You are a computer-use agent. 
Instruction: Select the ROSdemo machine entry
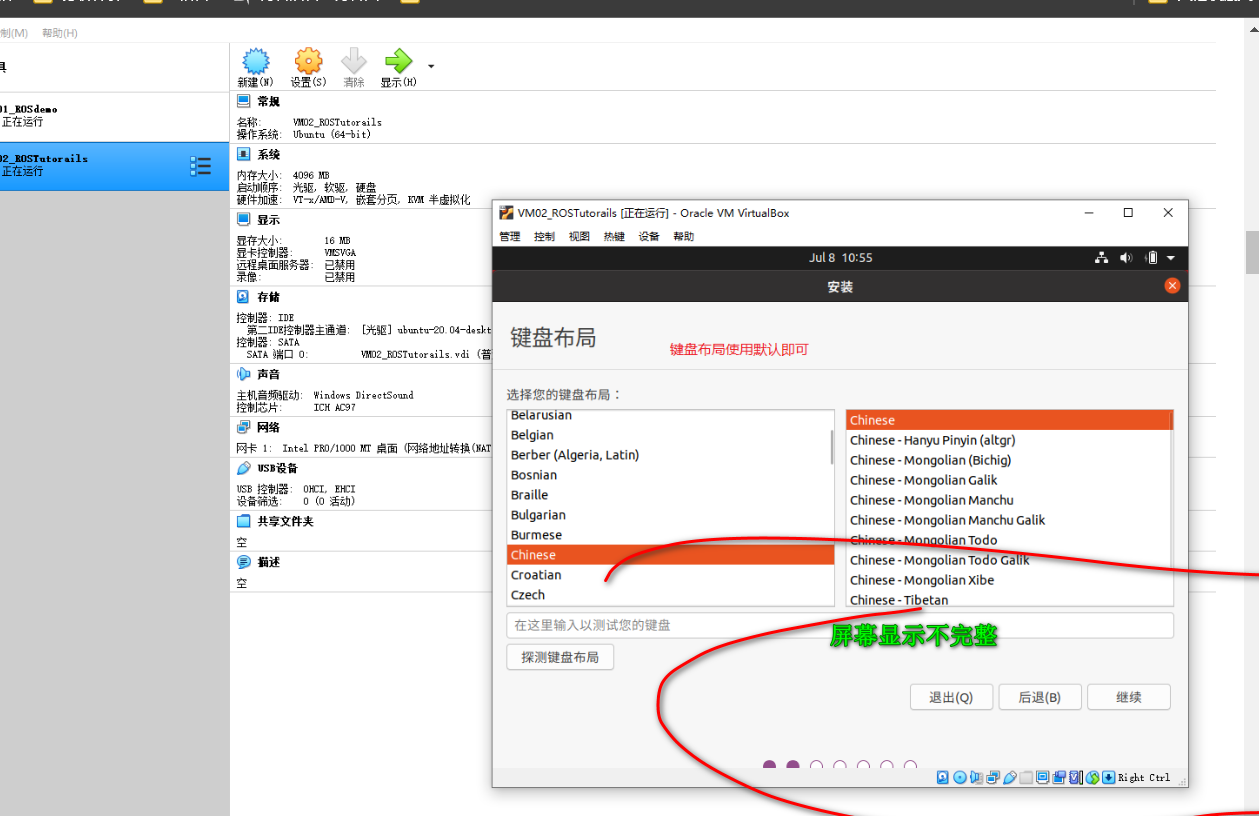tap(114, 116)
